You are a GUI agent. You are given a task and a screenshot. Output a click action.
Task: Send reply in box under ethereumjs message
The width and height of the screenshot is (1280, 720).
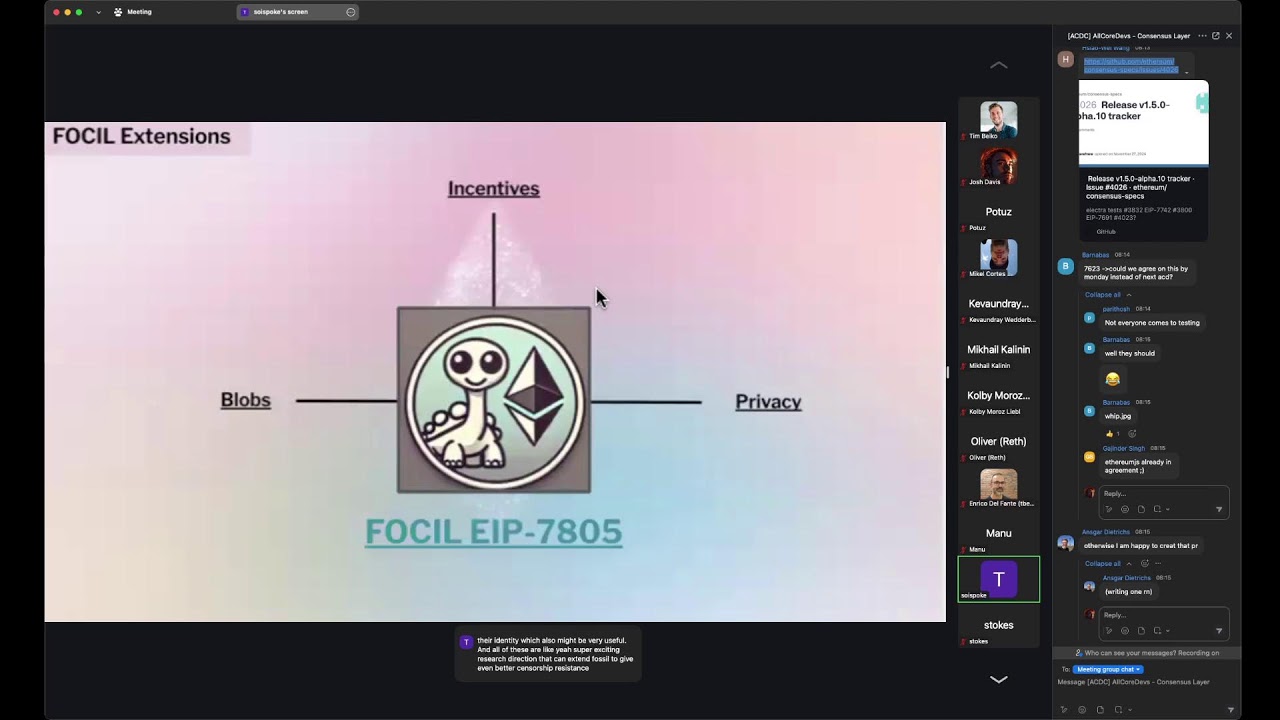click(1219, 509)
